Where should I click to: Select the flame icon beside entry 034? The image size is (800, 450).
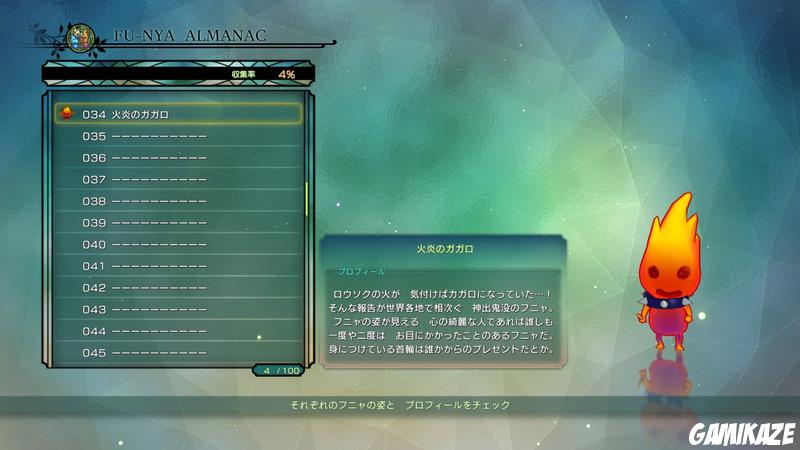click(x=66, y=113)
